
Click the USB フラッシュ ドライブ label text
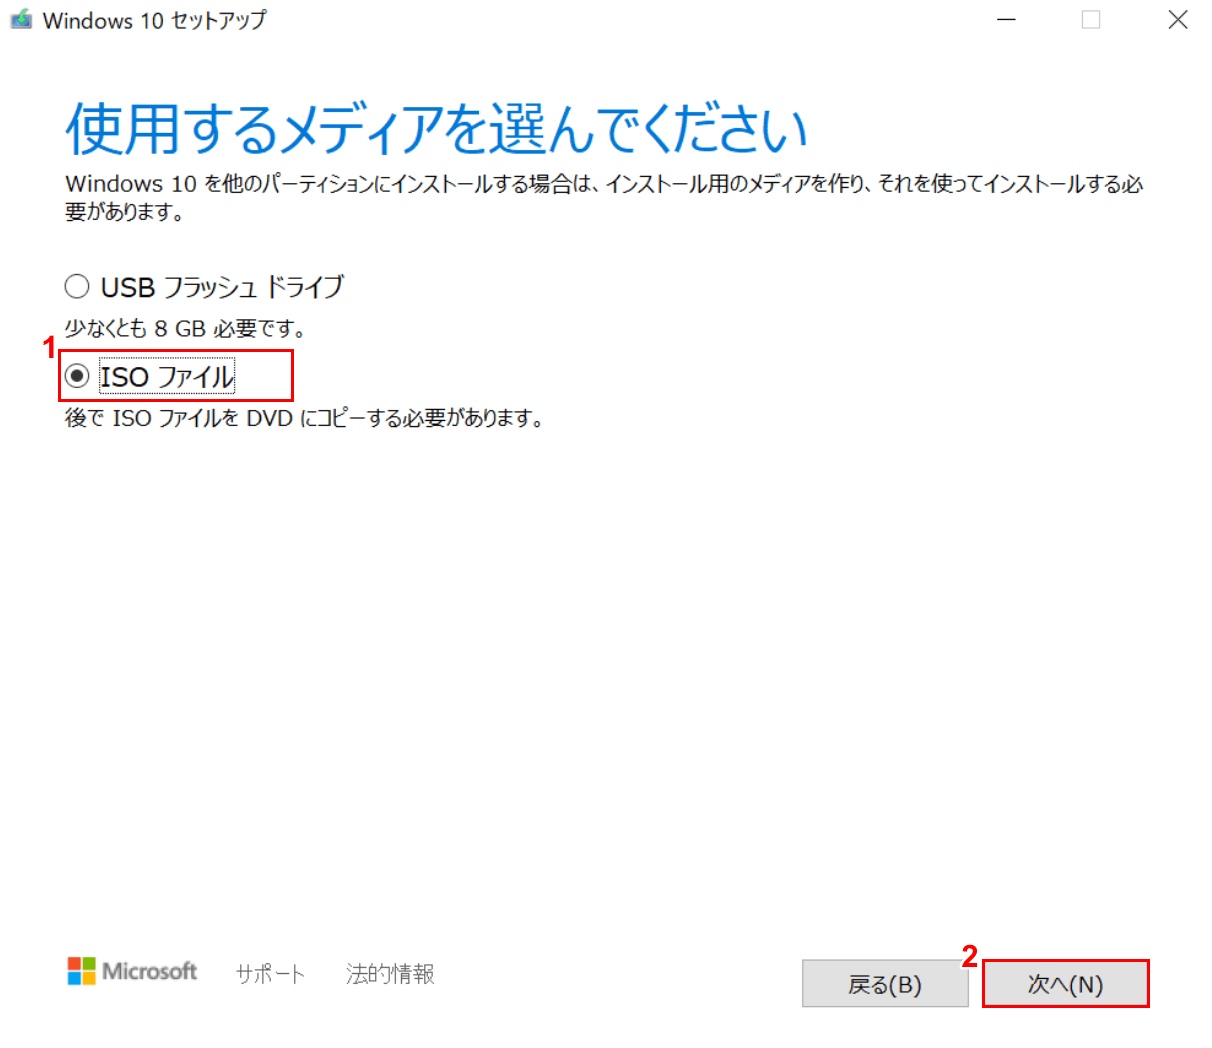pyautogui.click(x=222, y=287)
